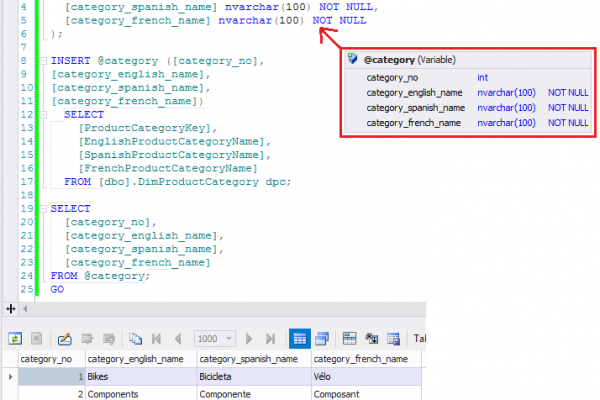The width and height of the screenshot is (600, 400).
Task: Collapse the SELECT block on line 12
Action: click(x=43, y=114)
